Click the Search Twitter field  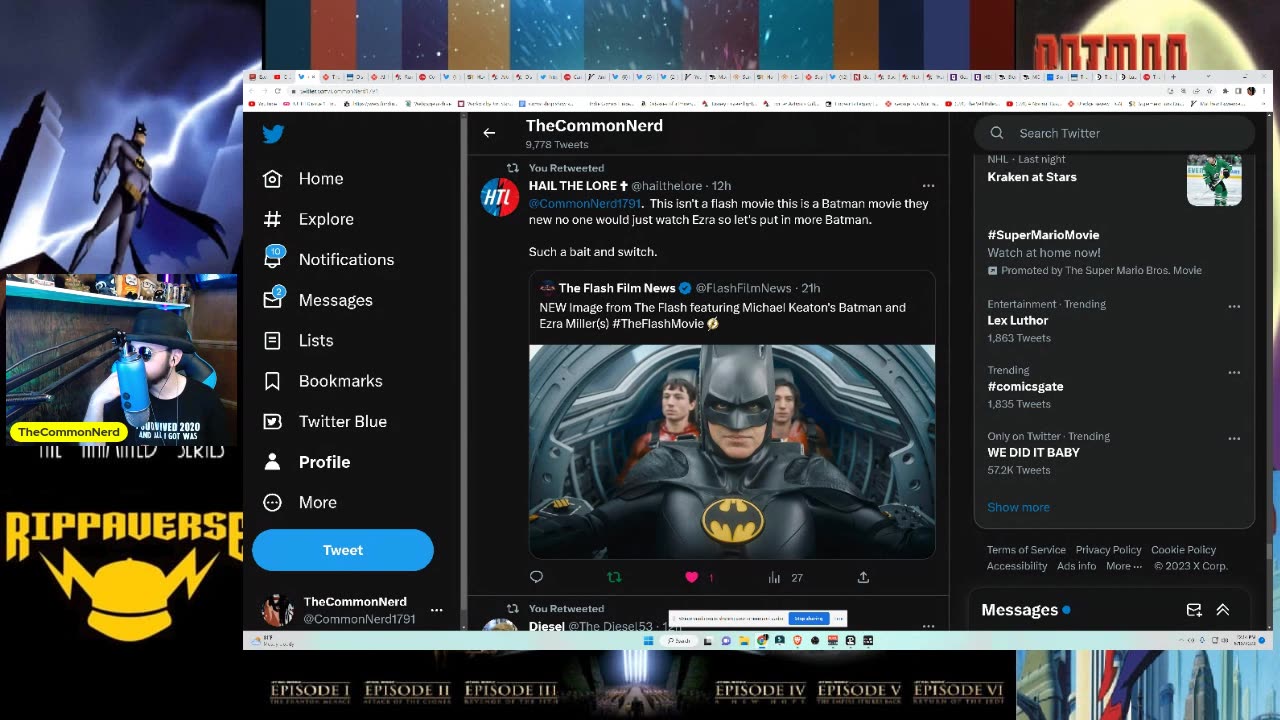click(x=1114, y=133)
